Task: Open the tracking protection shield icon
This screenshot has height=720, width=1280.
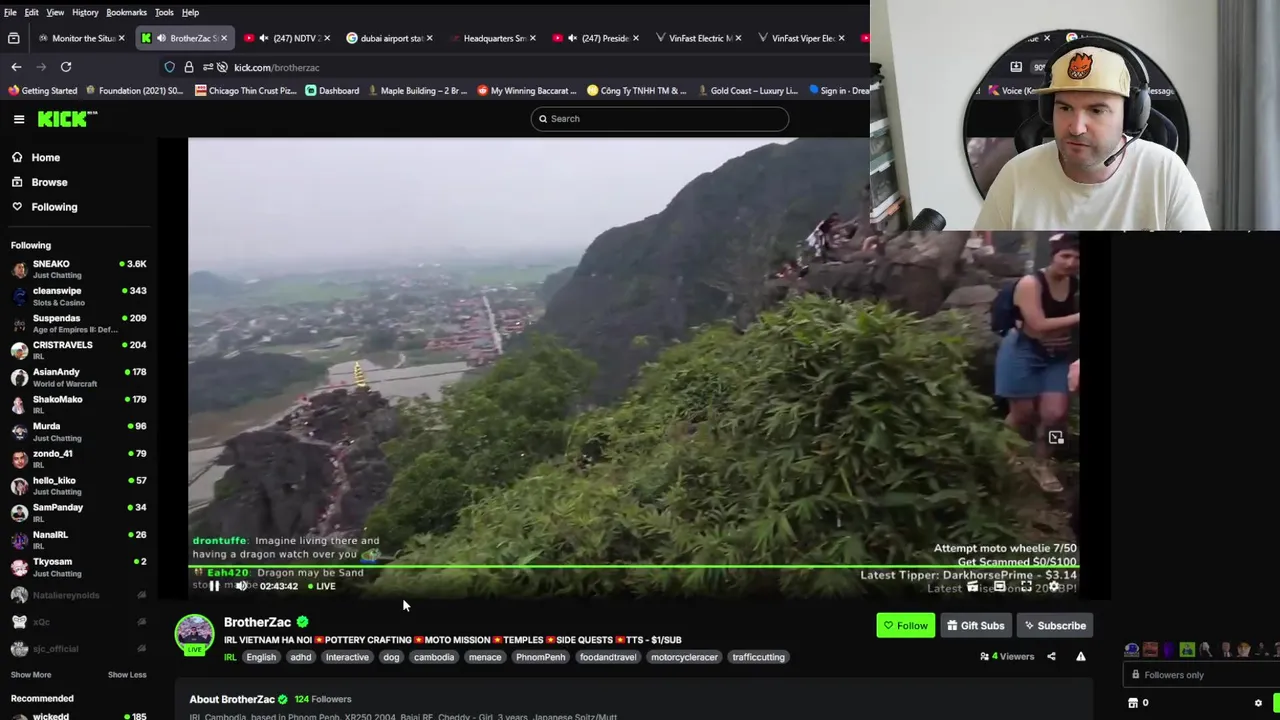Action: pyautogui.click(x=170, y=67)
